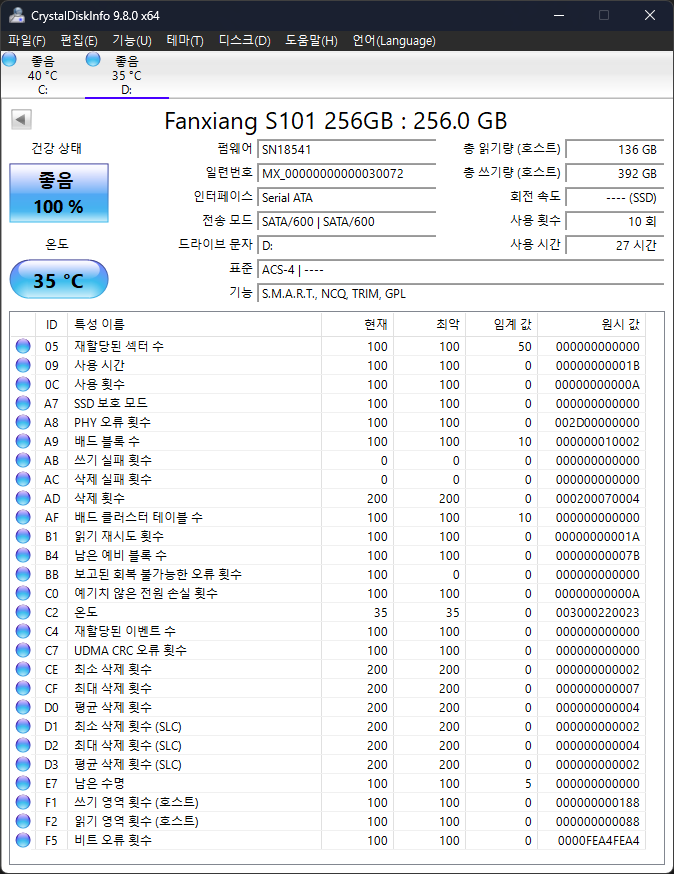This screenshot has height=874, width=674.
Task: Click the 특성 이름 column header
Action: [x=194, y=324]
